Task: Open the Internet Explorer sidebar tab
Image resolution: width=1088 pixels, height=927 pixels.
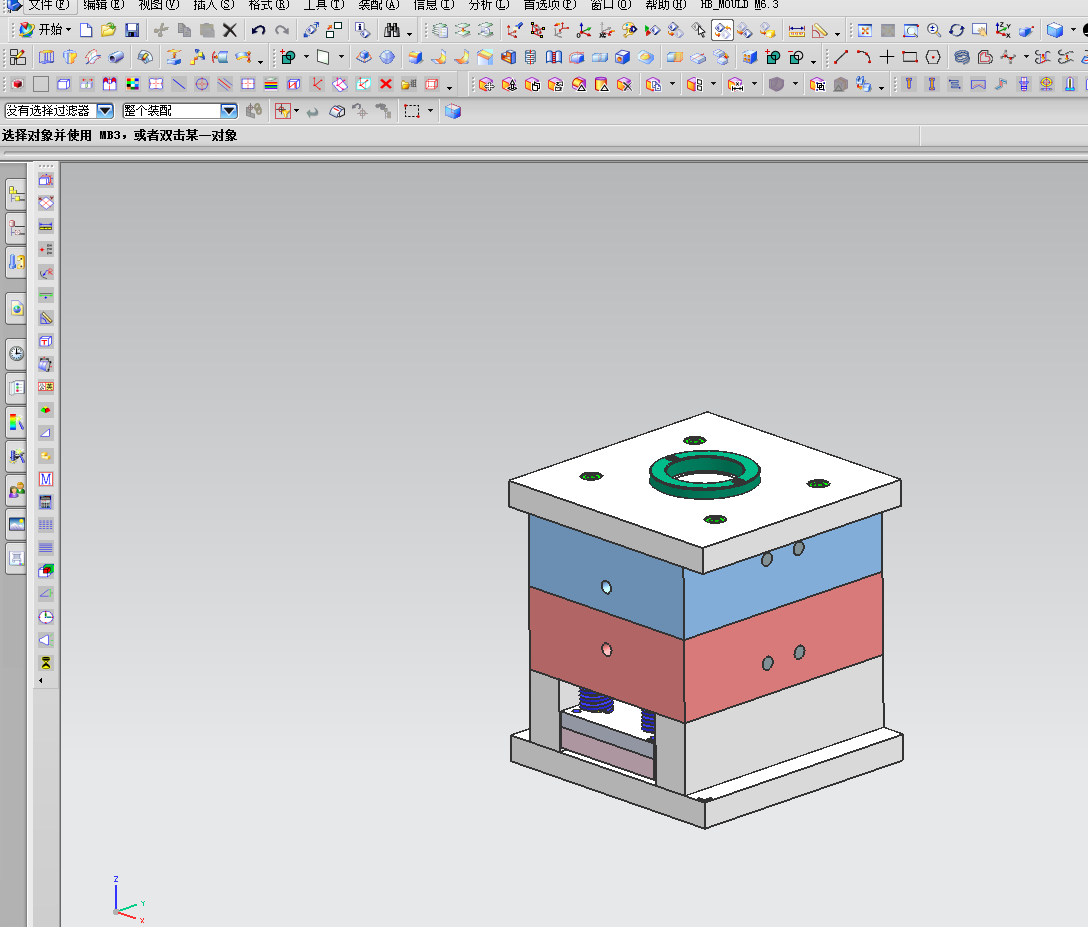Action: (x=17, y=309)
